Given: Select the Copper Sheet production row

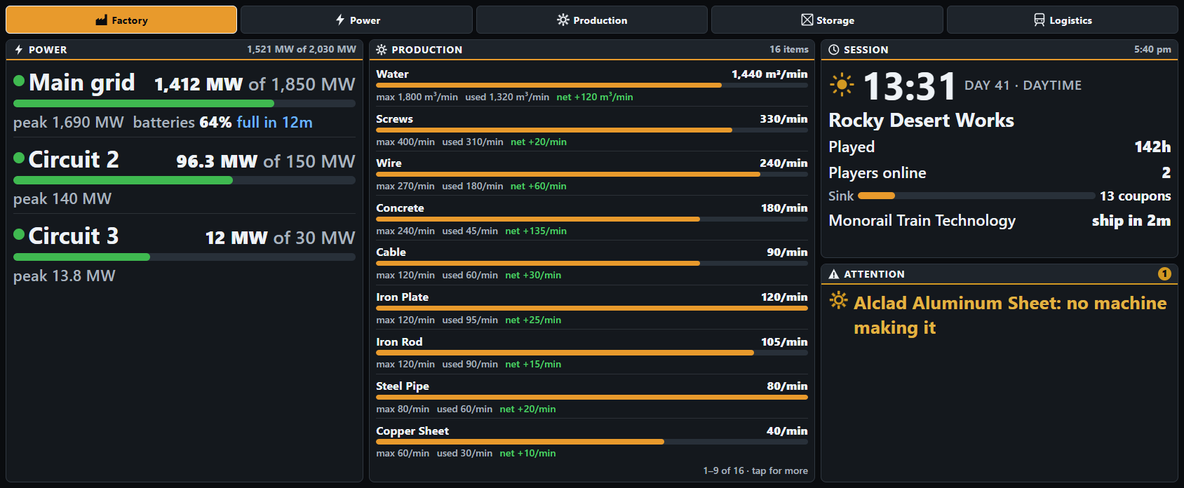Looking at the screenshot, I should [592, 442].
